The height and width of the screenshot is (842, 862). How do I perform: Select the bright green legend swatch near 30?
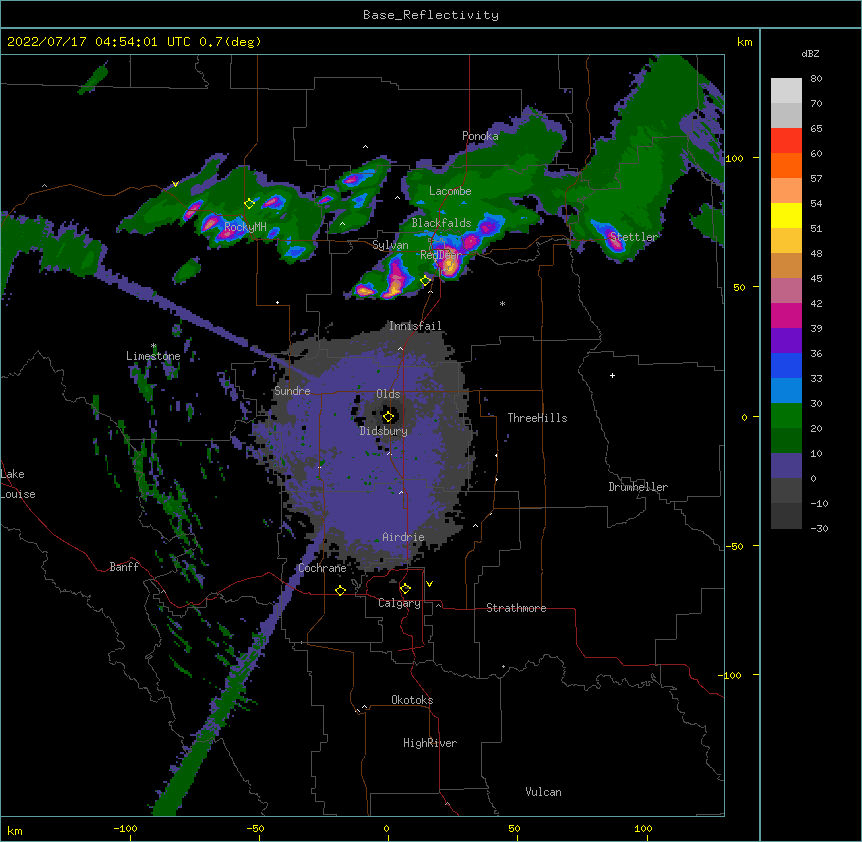pos(786,416)
